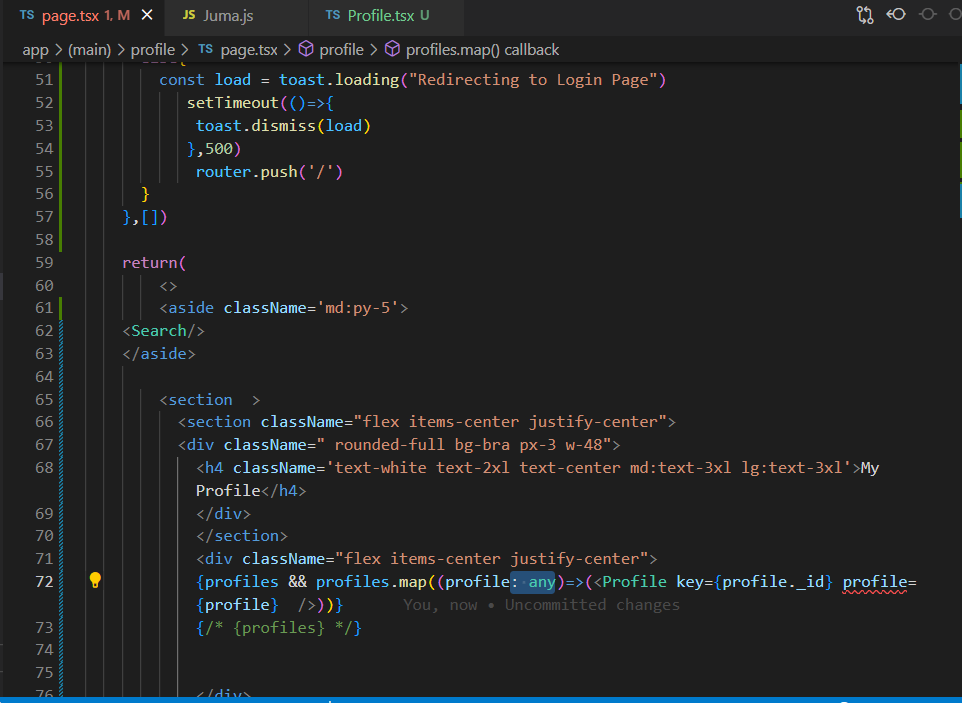Click the greyed-out Git commit revision icon

click(x=928, y=14)
